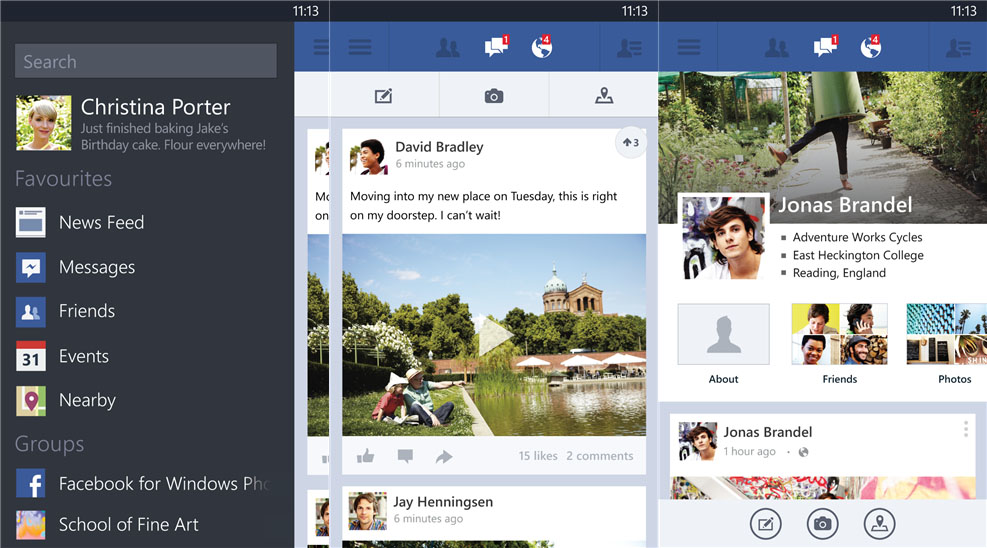
Task: Compose a status update in feed toolbar
Action: [x=383, y=96]
